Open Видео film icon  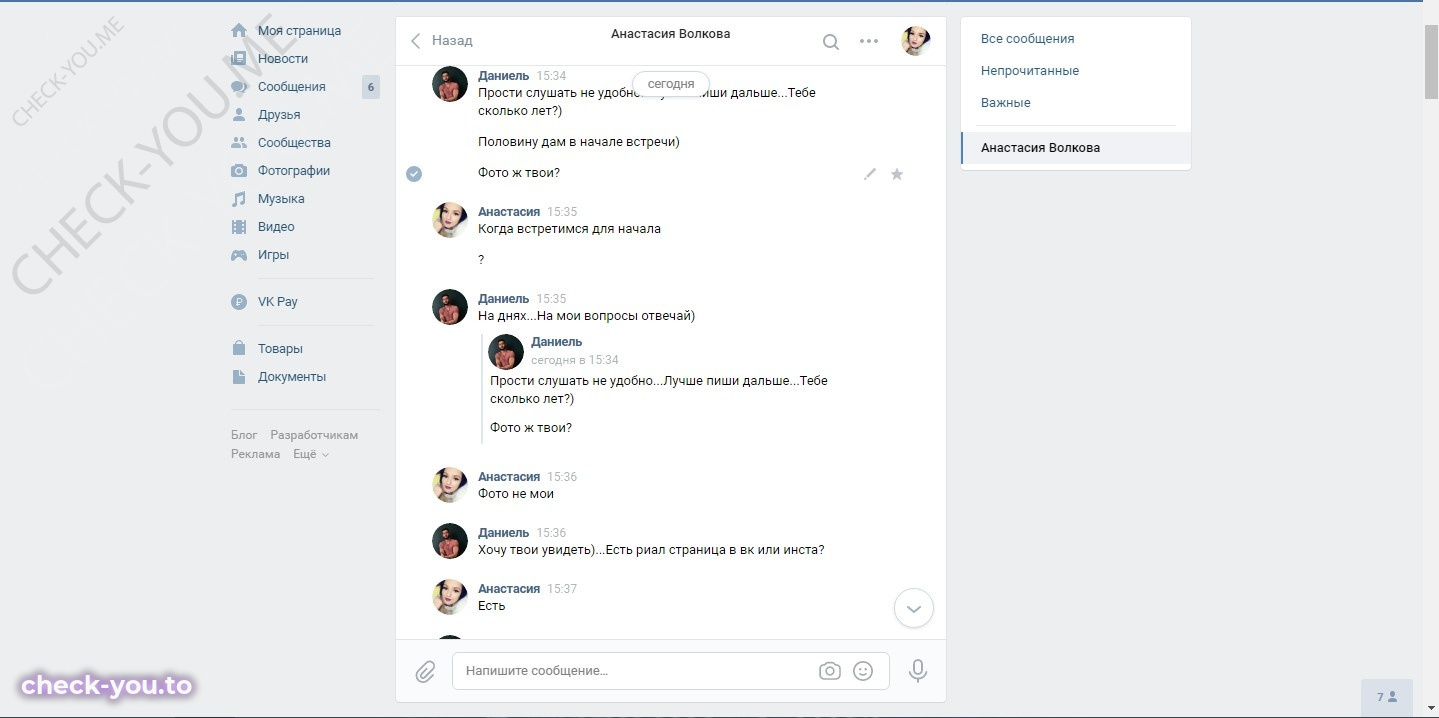click(239, 227)
